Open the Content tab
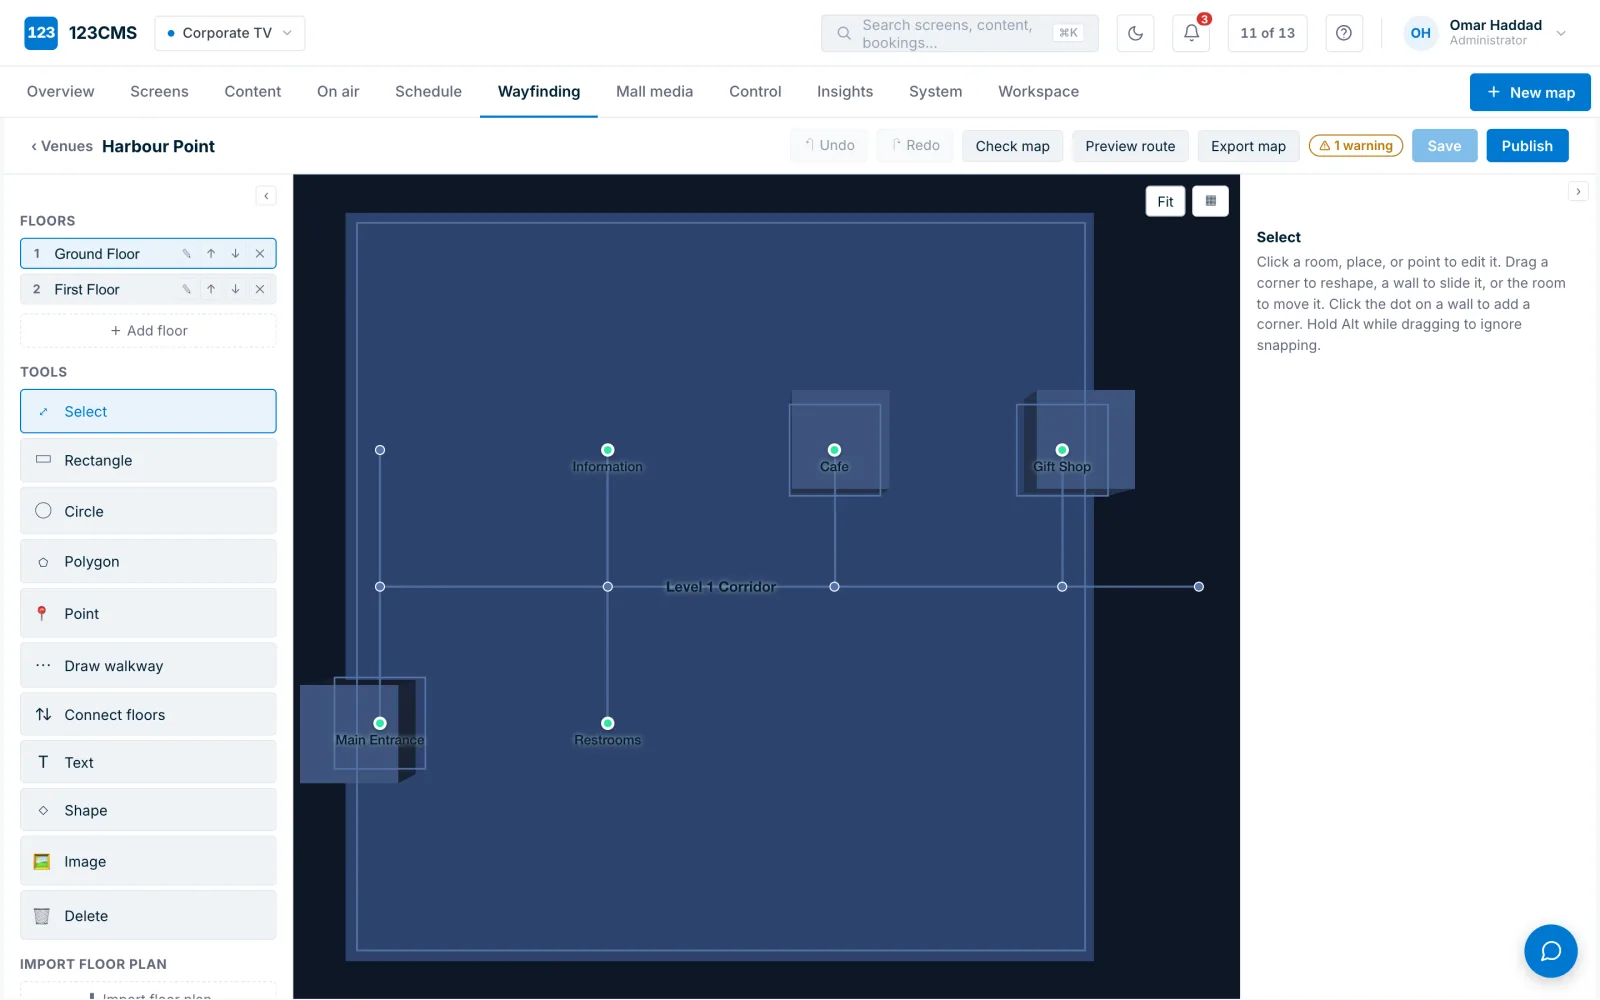The width and height of the screenshot is (1600, 1000). pos(253,91)
